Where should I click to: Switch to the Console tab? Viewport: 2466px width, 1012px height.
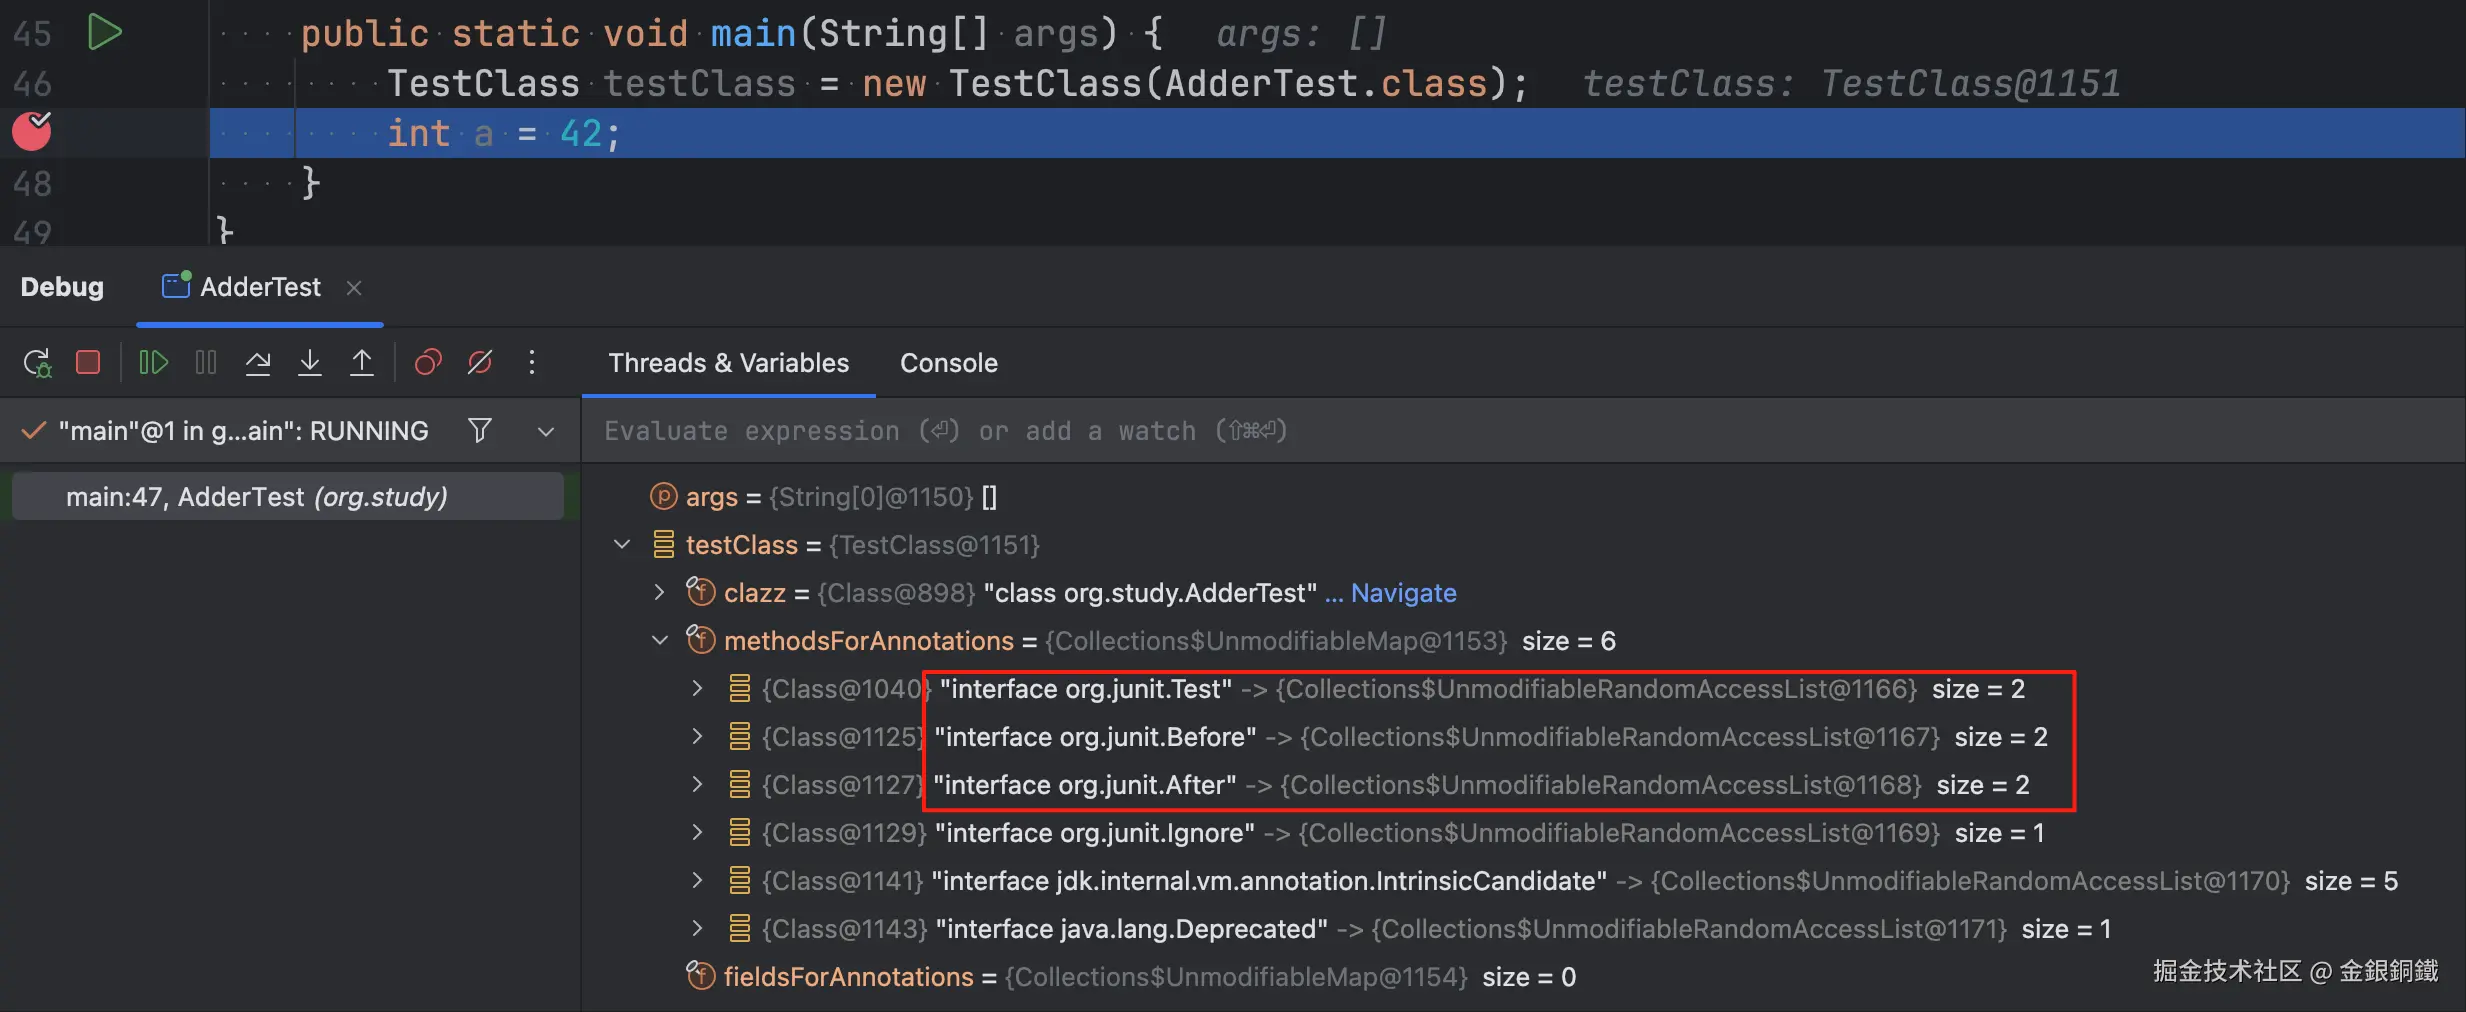pos(948,363)
